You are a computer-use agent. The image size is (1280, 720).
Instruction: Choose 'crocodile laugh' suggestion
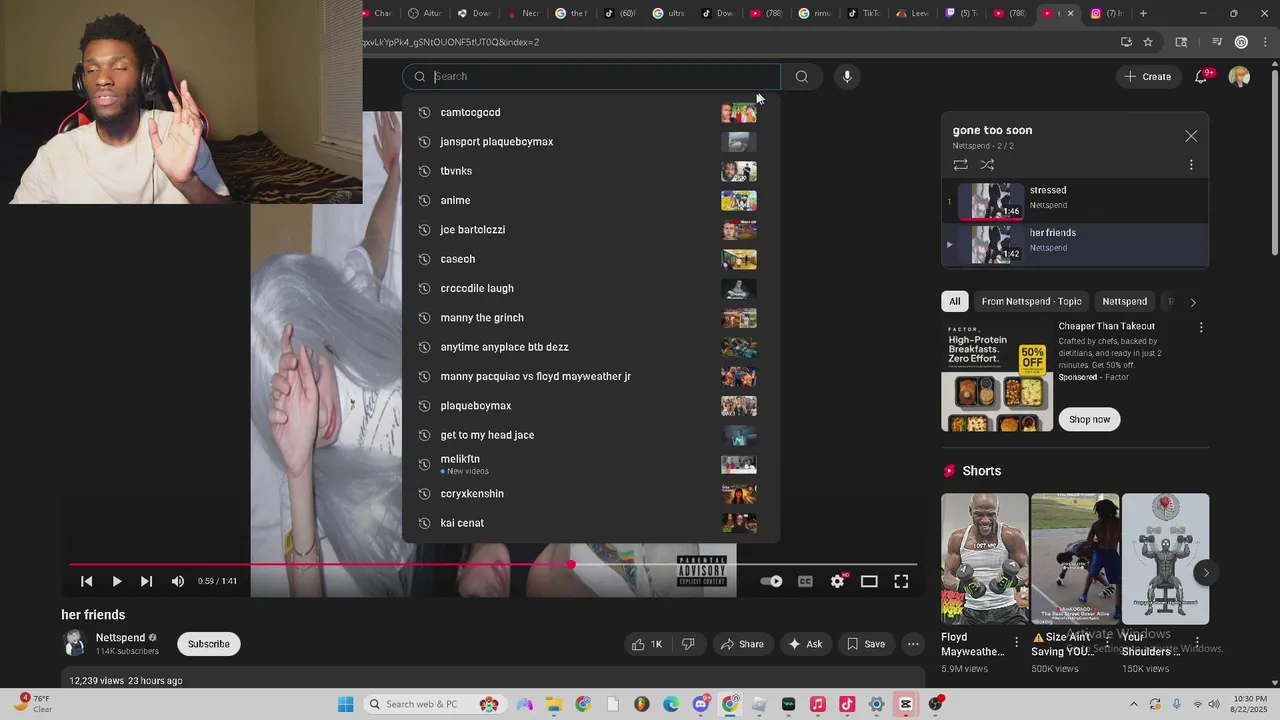(590, 288)
